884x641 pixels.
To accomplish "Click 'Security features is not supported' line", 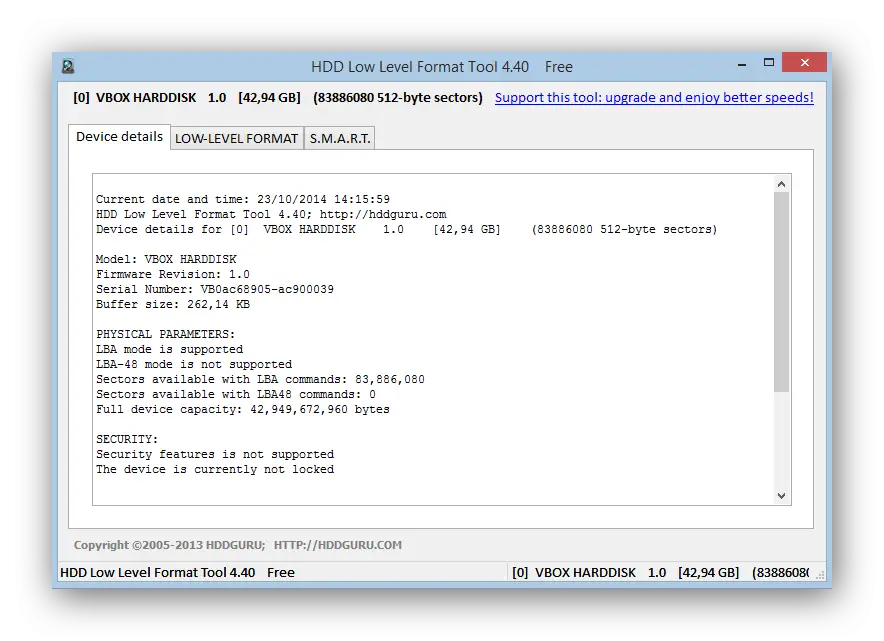I will click(215, 454).
